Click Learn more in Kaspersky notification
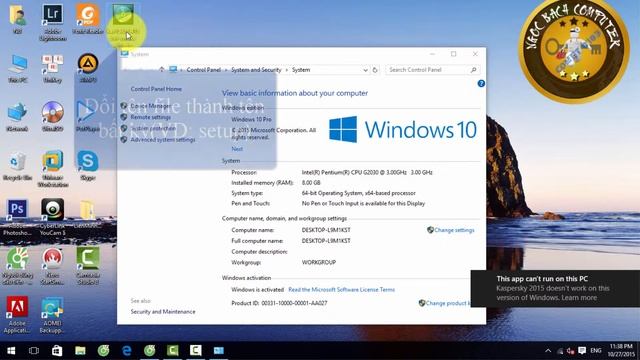Viewport: 640px width, 360px height. tap(579, 298)
